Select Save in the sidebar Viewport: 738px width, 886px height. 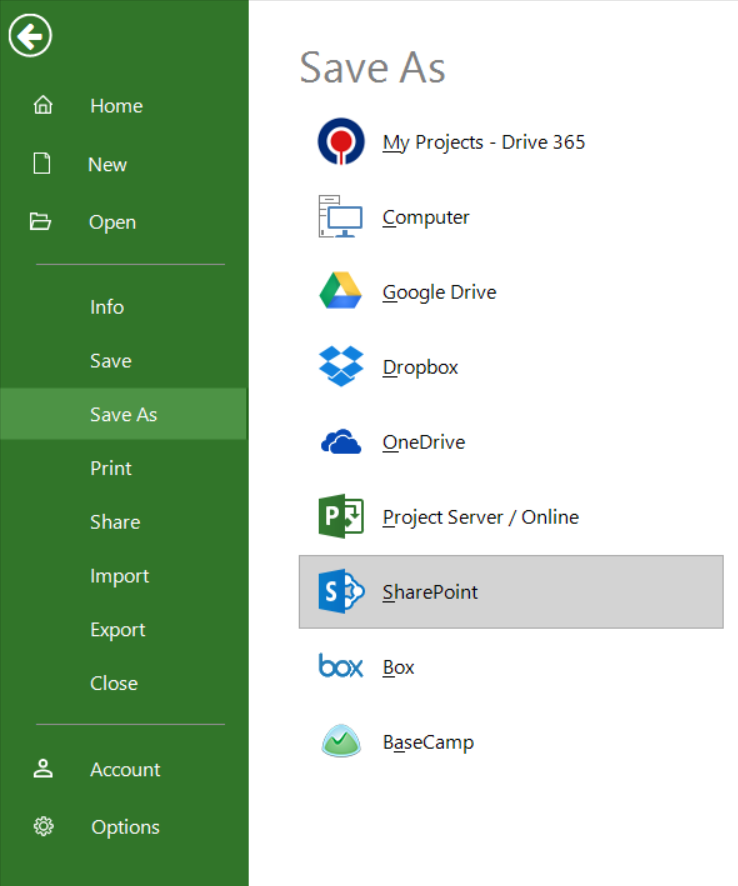pos(111,361)
